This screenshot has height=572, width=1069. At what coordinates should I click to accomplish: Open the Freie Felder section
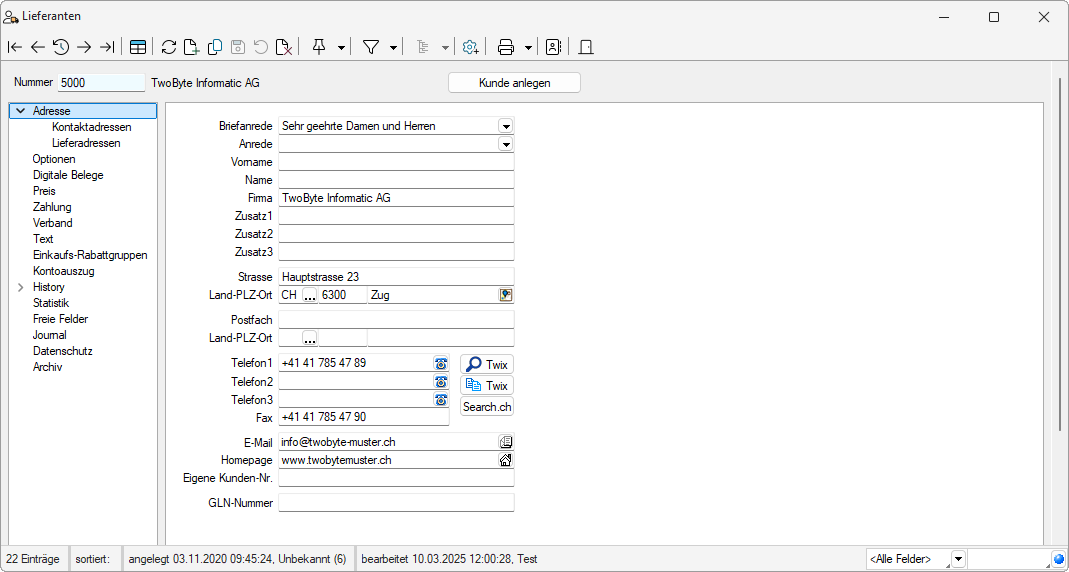60,319
